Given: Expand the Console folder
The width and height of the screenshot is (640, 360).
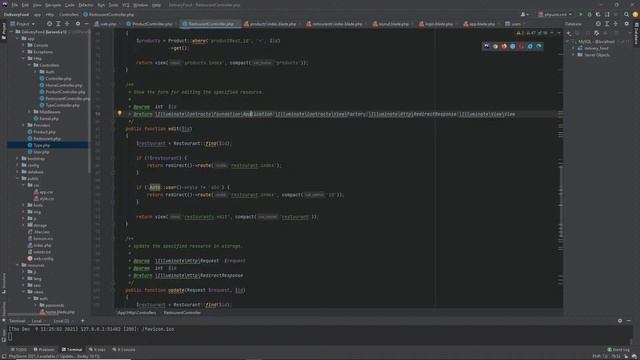Looking at the screenshot, I should coord(24,45).
